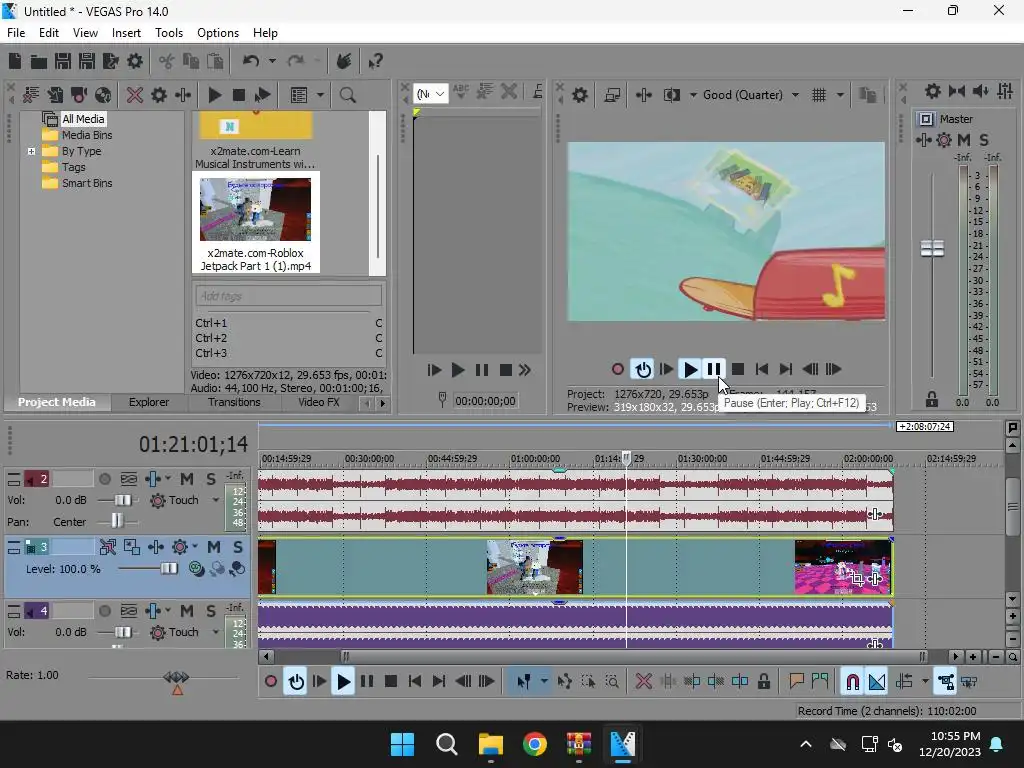This screenshot has width=1024, height=768.
Task: Click the What's This help icon
Action: pos(375,61)
